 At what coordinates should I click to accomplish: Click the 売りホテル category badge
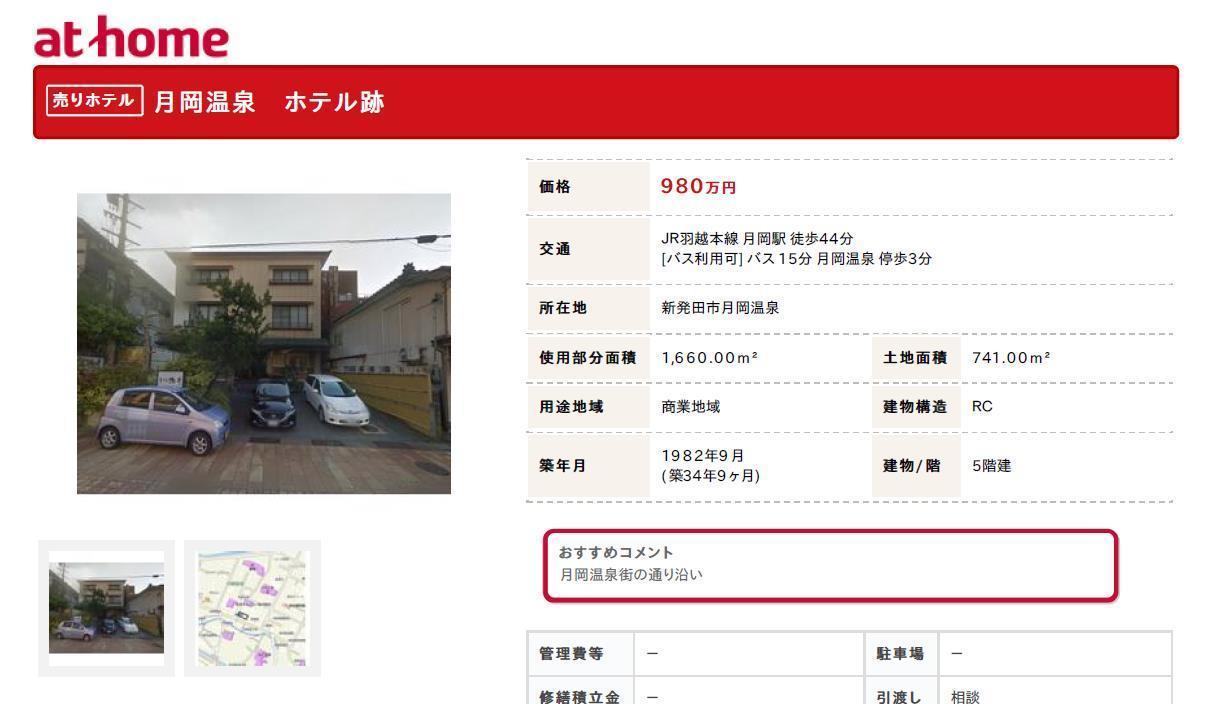pyautogui.click(x=95, y=101)
